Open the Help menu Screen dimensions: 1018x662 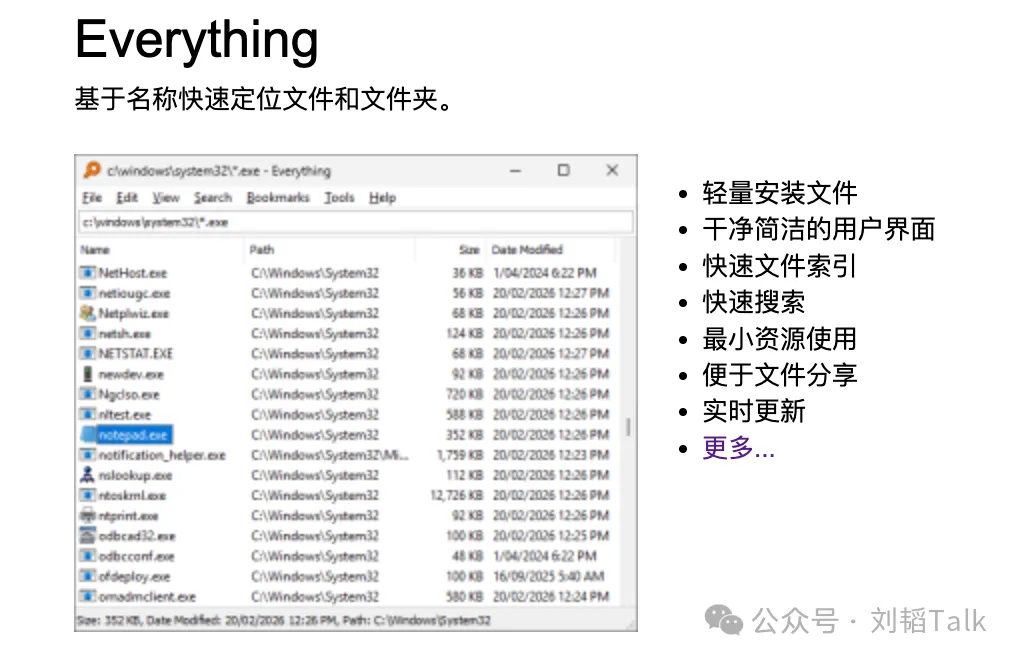click(382, 197)
